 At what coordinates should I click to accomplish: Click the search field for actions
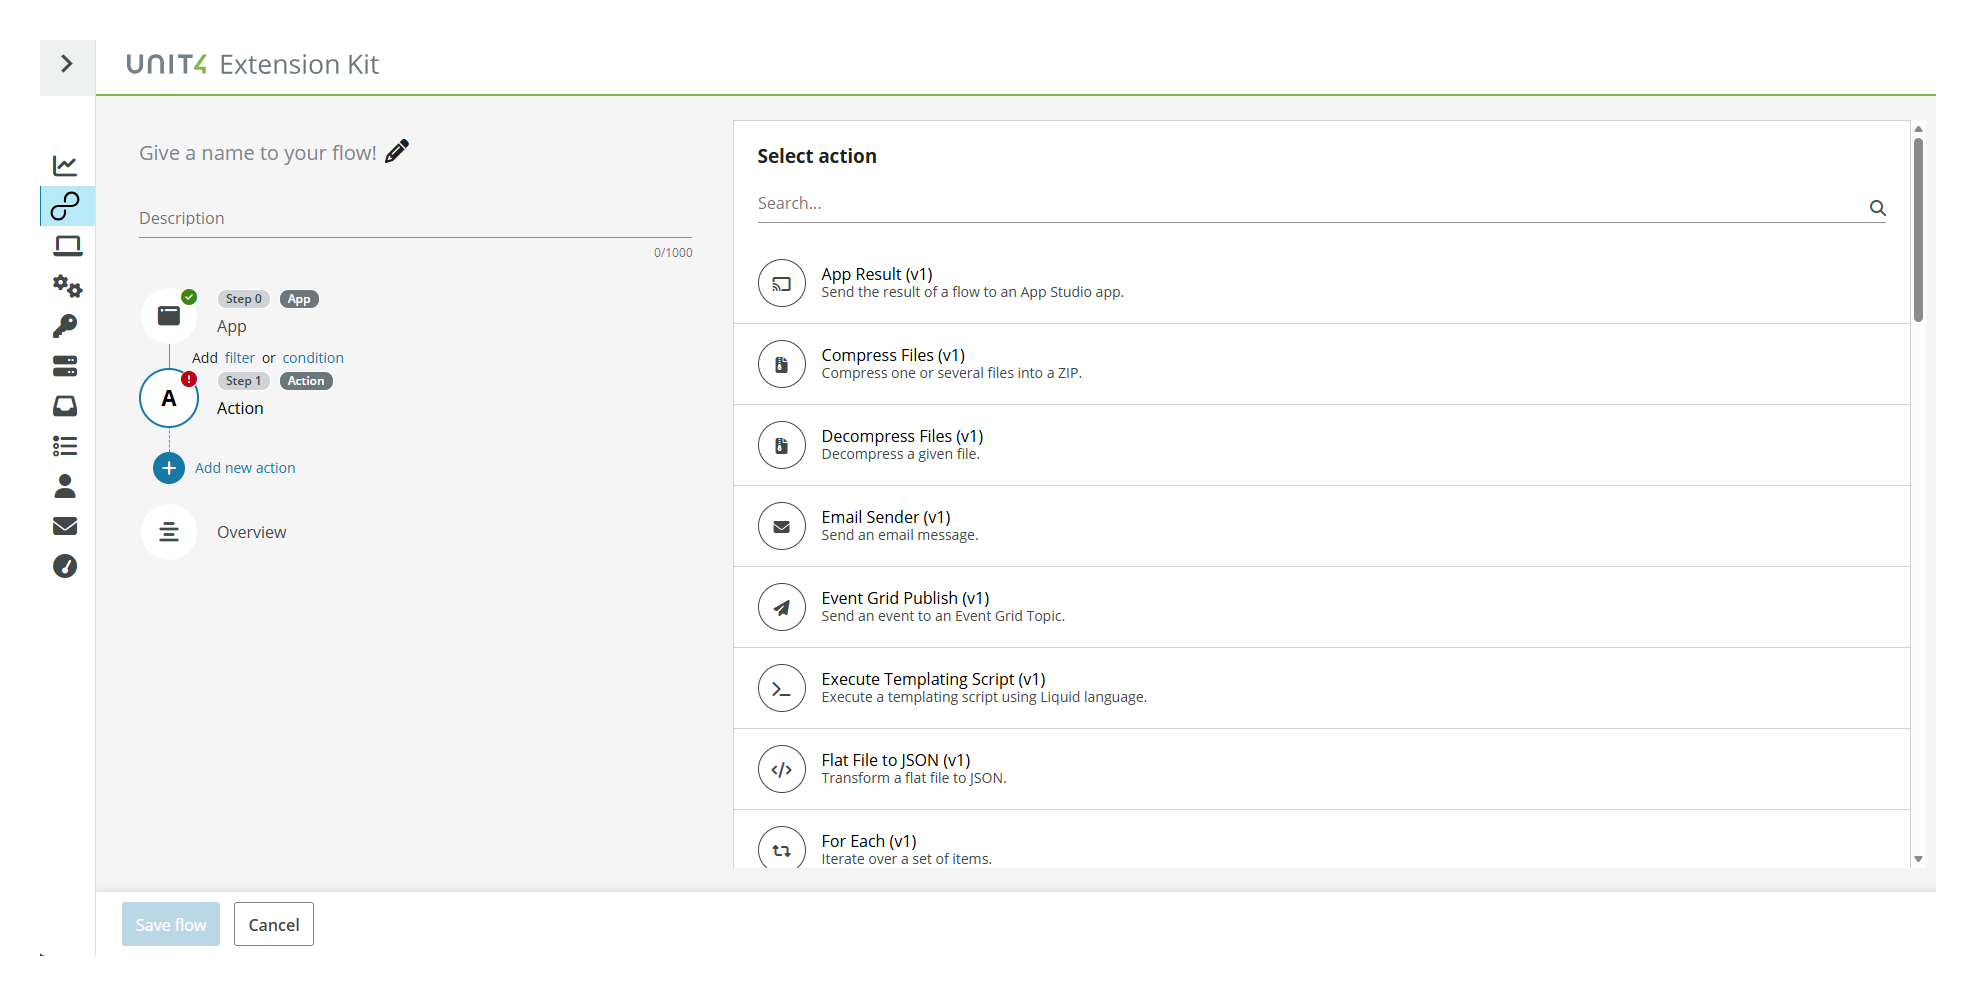click(x=1100, y=203)
